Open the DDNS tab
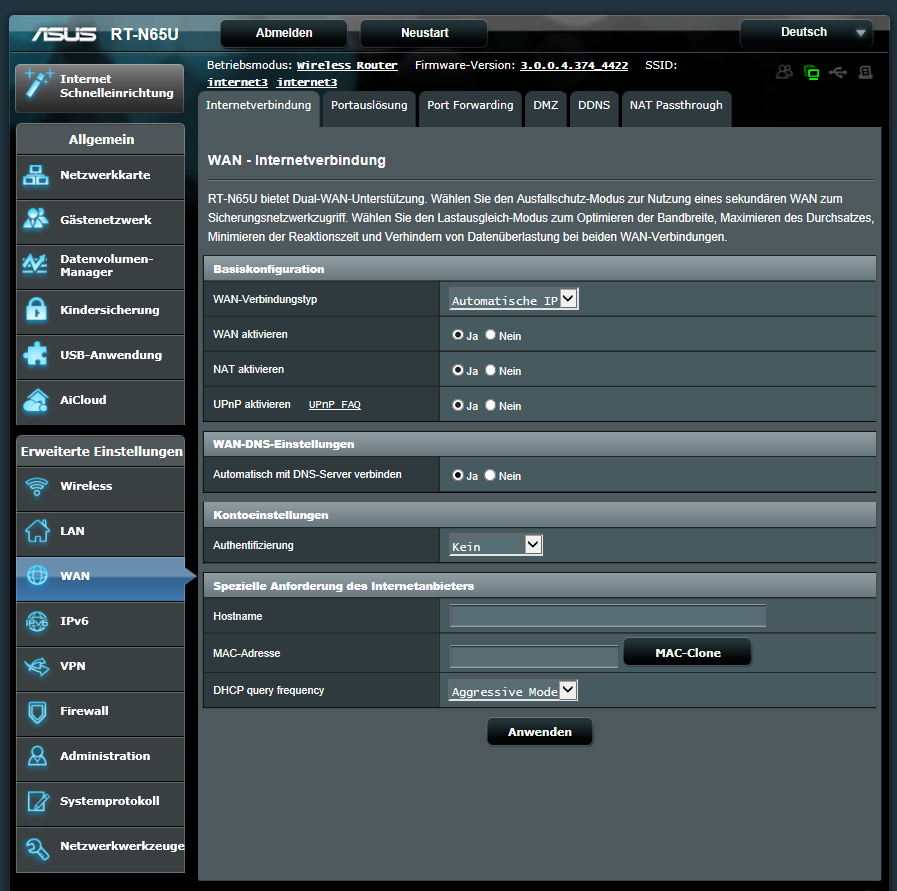 pos(594,106)
